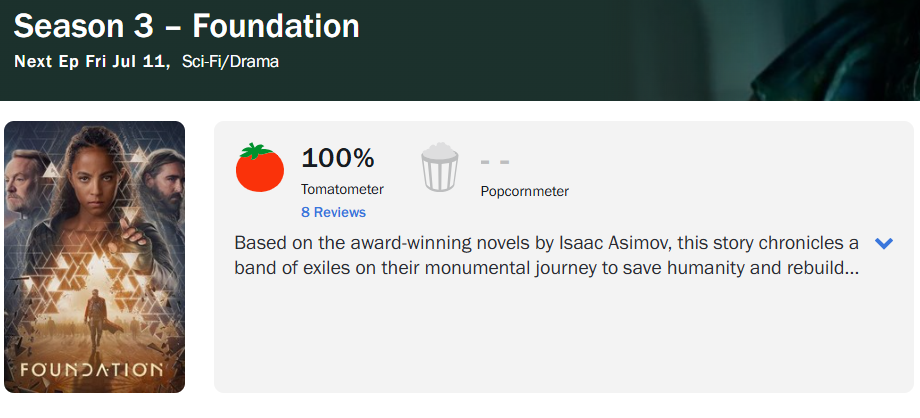Click the red Fresh tomato icon
Image resolution: width=920 pixels, height=418 pixels.
pos(259,167)
